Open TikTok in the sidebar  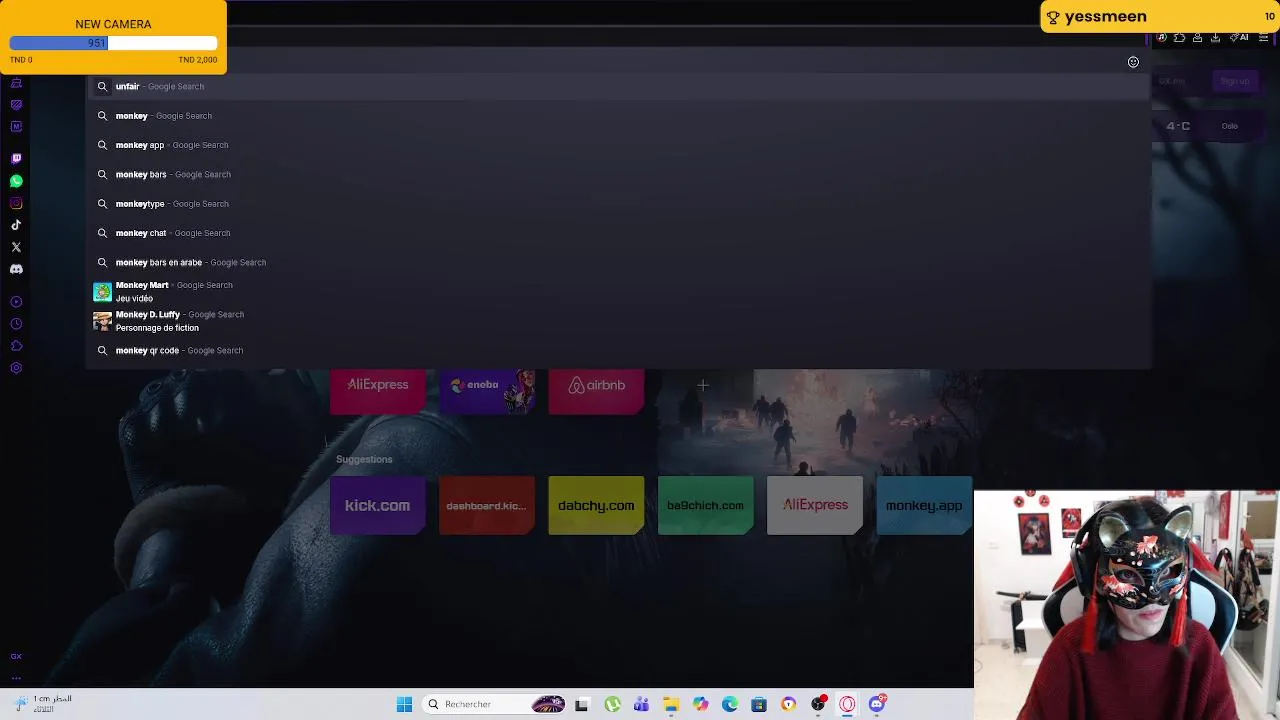pyautogui.click(x=16, y=225)
